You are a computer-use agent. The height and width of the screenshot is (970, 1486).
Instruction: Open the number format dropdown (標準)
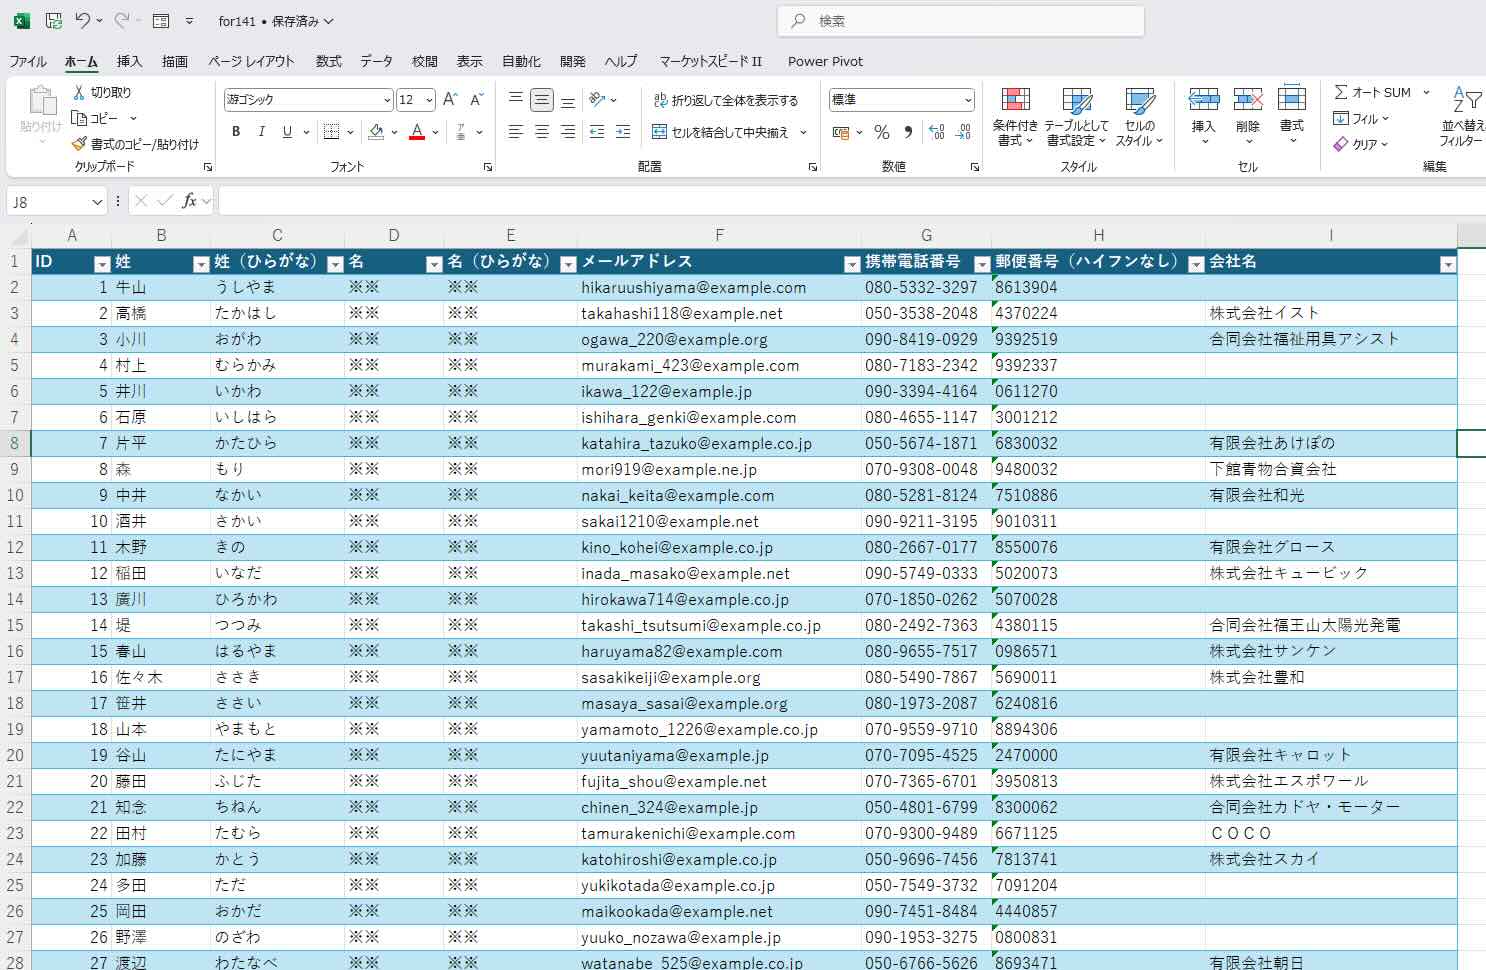click(968, 100)
